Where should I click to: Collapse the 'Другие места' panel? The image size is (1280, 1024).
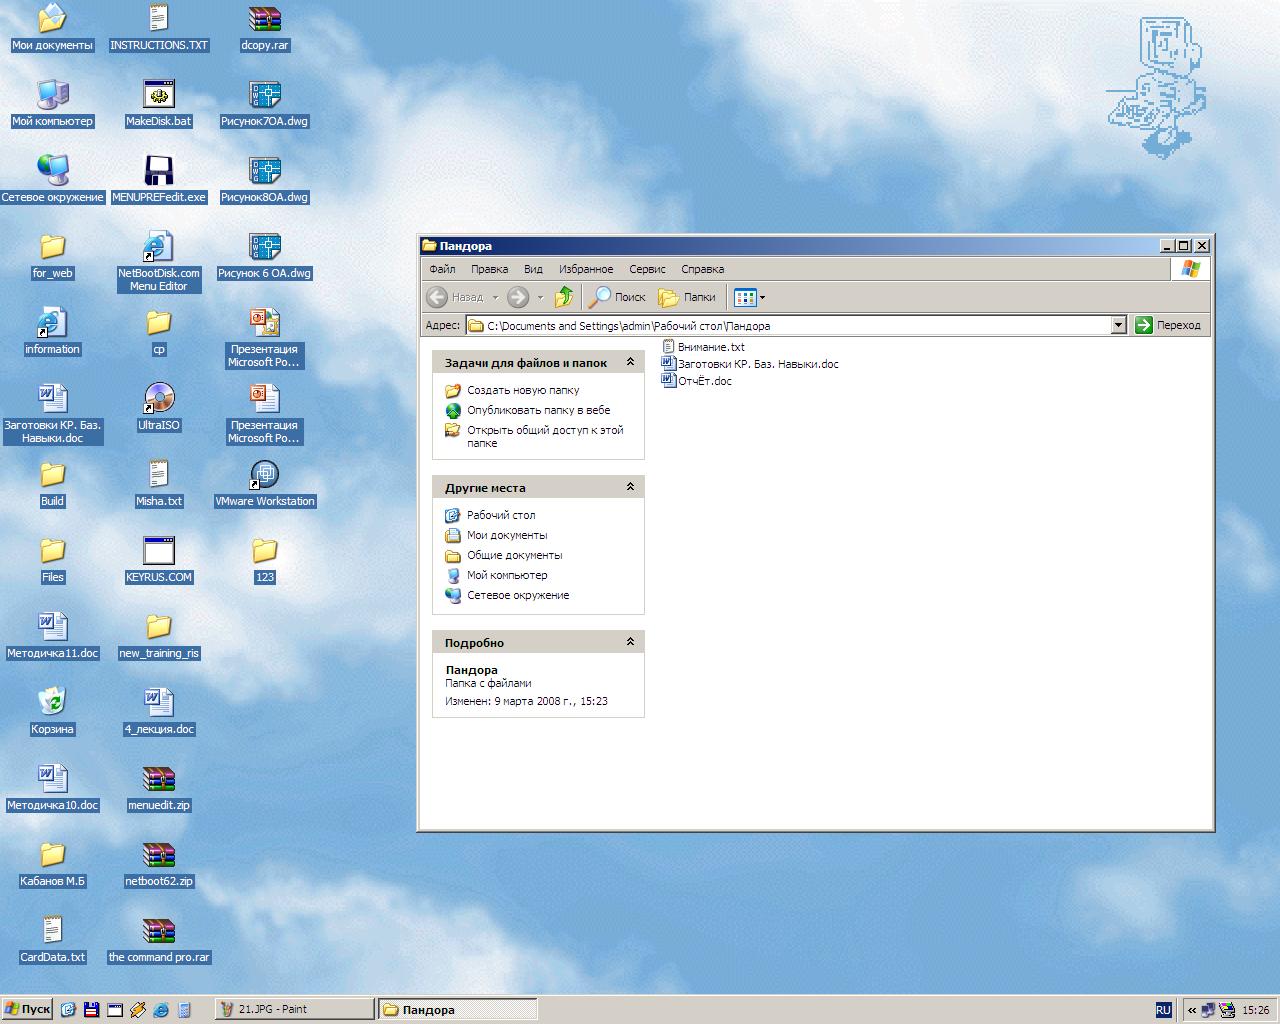tap(630, 487)
